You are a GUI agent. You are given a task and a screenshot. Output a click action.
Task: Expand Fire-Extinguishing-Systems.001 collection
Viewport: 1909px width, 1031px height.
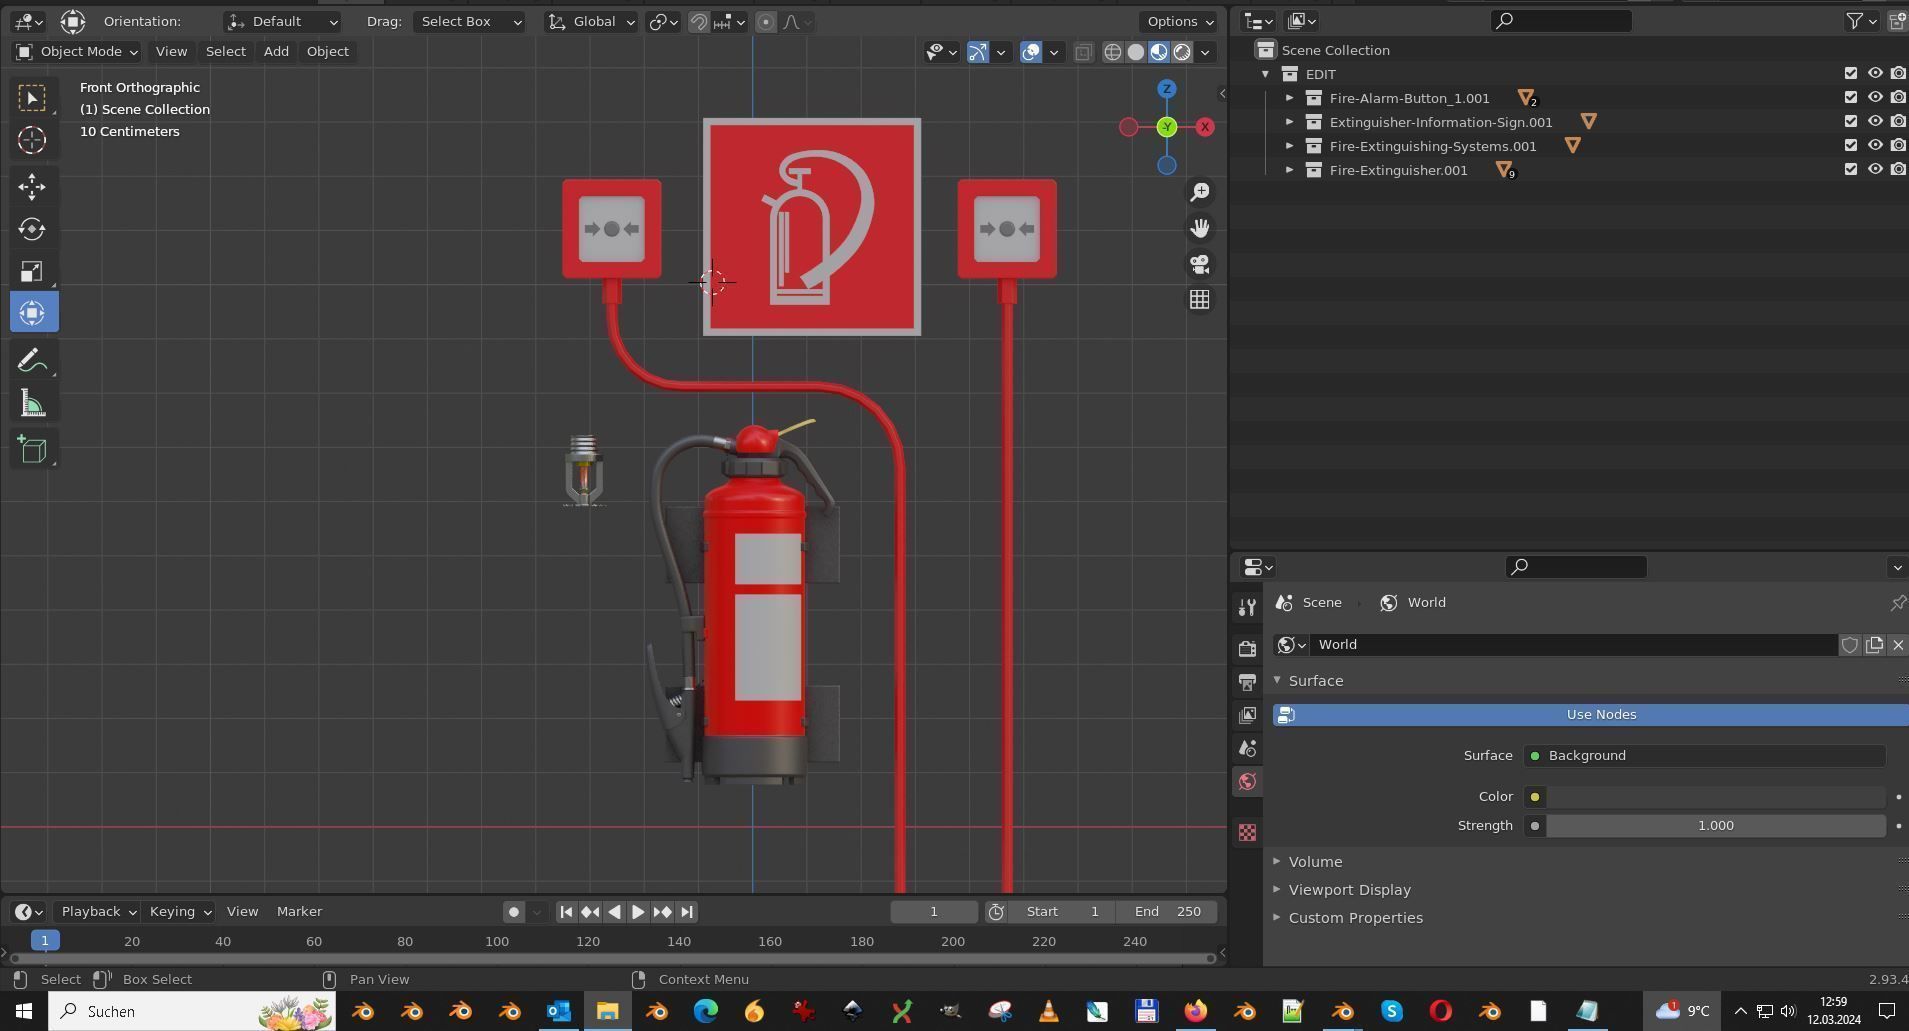click(1289, 146)
